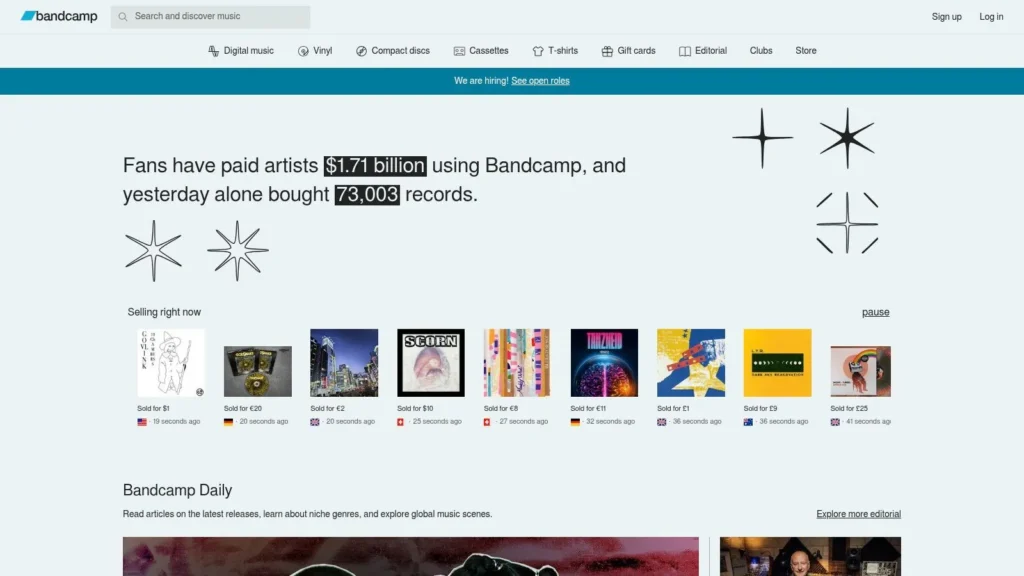Click the "Sold for €11" text
1024x576 pixels.
588,409
